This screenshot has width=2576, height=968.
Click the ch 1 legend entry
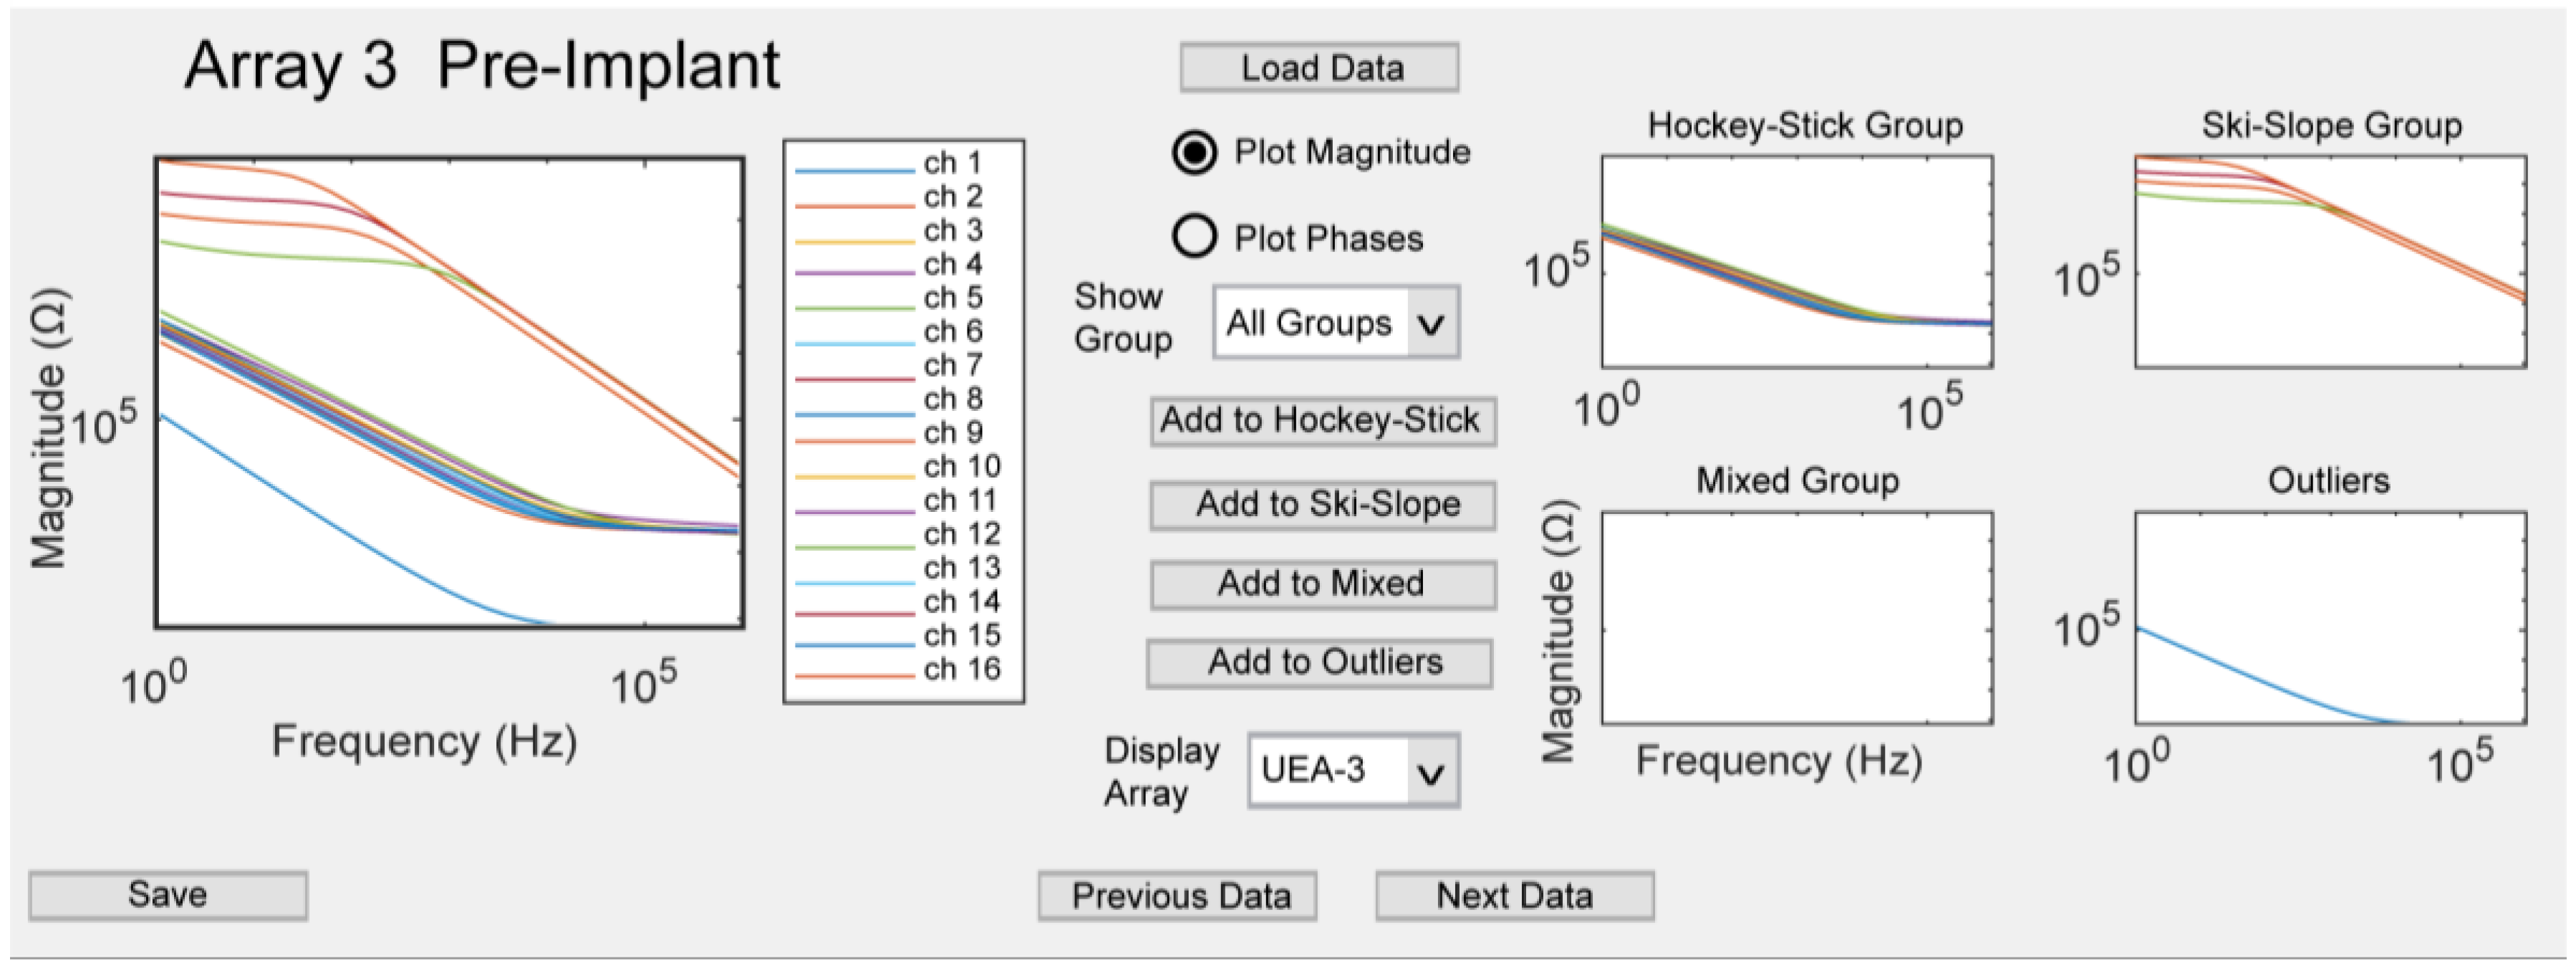tap(952, 163)
